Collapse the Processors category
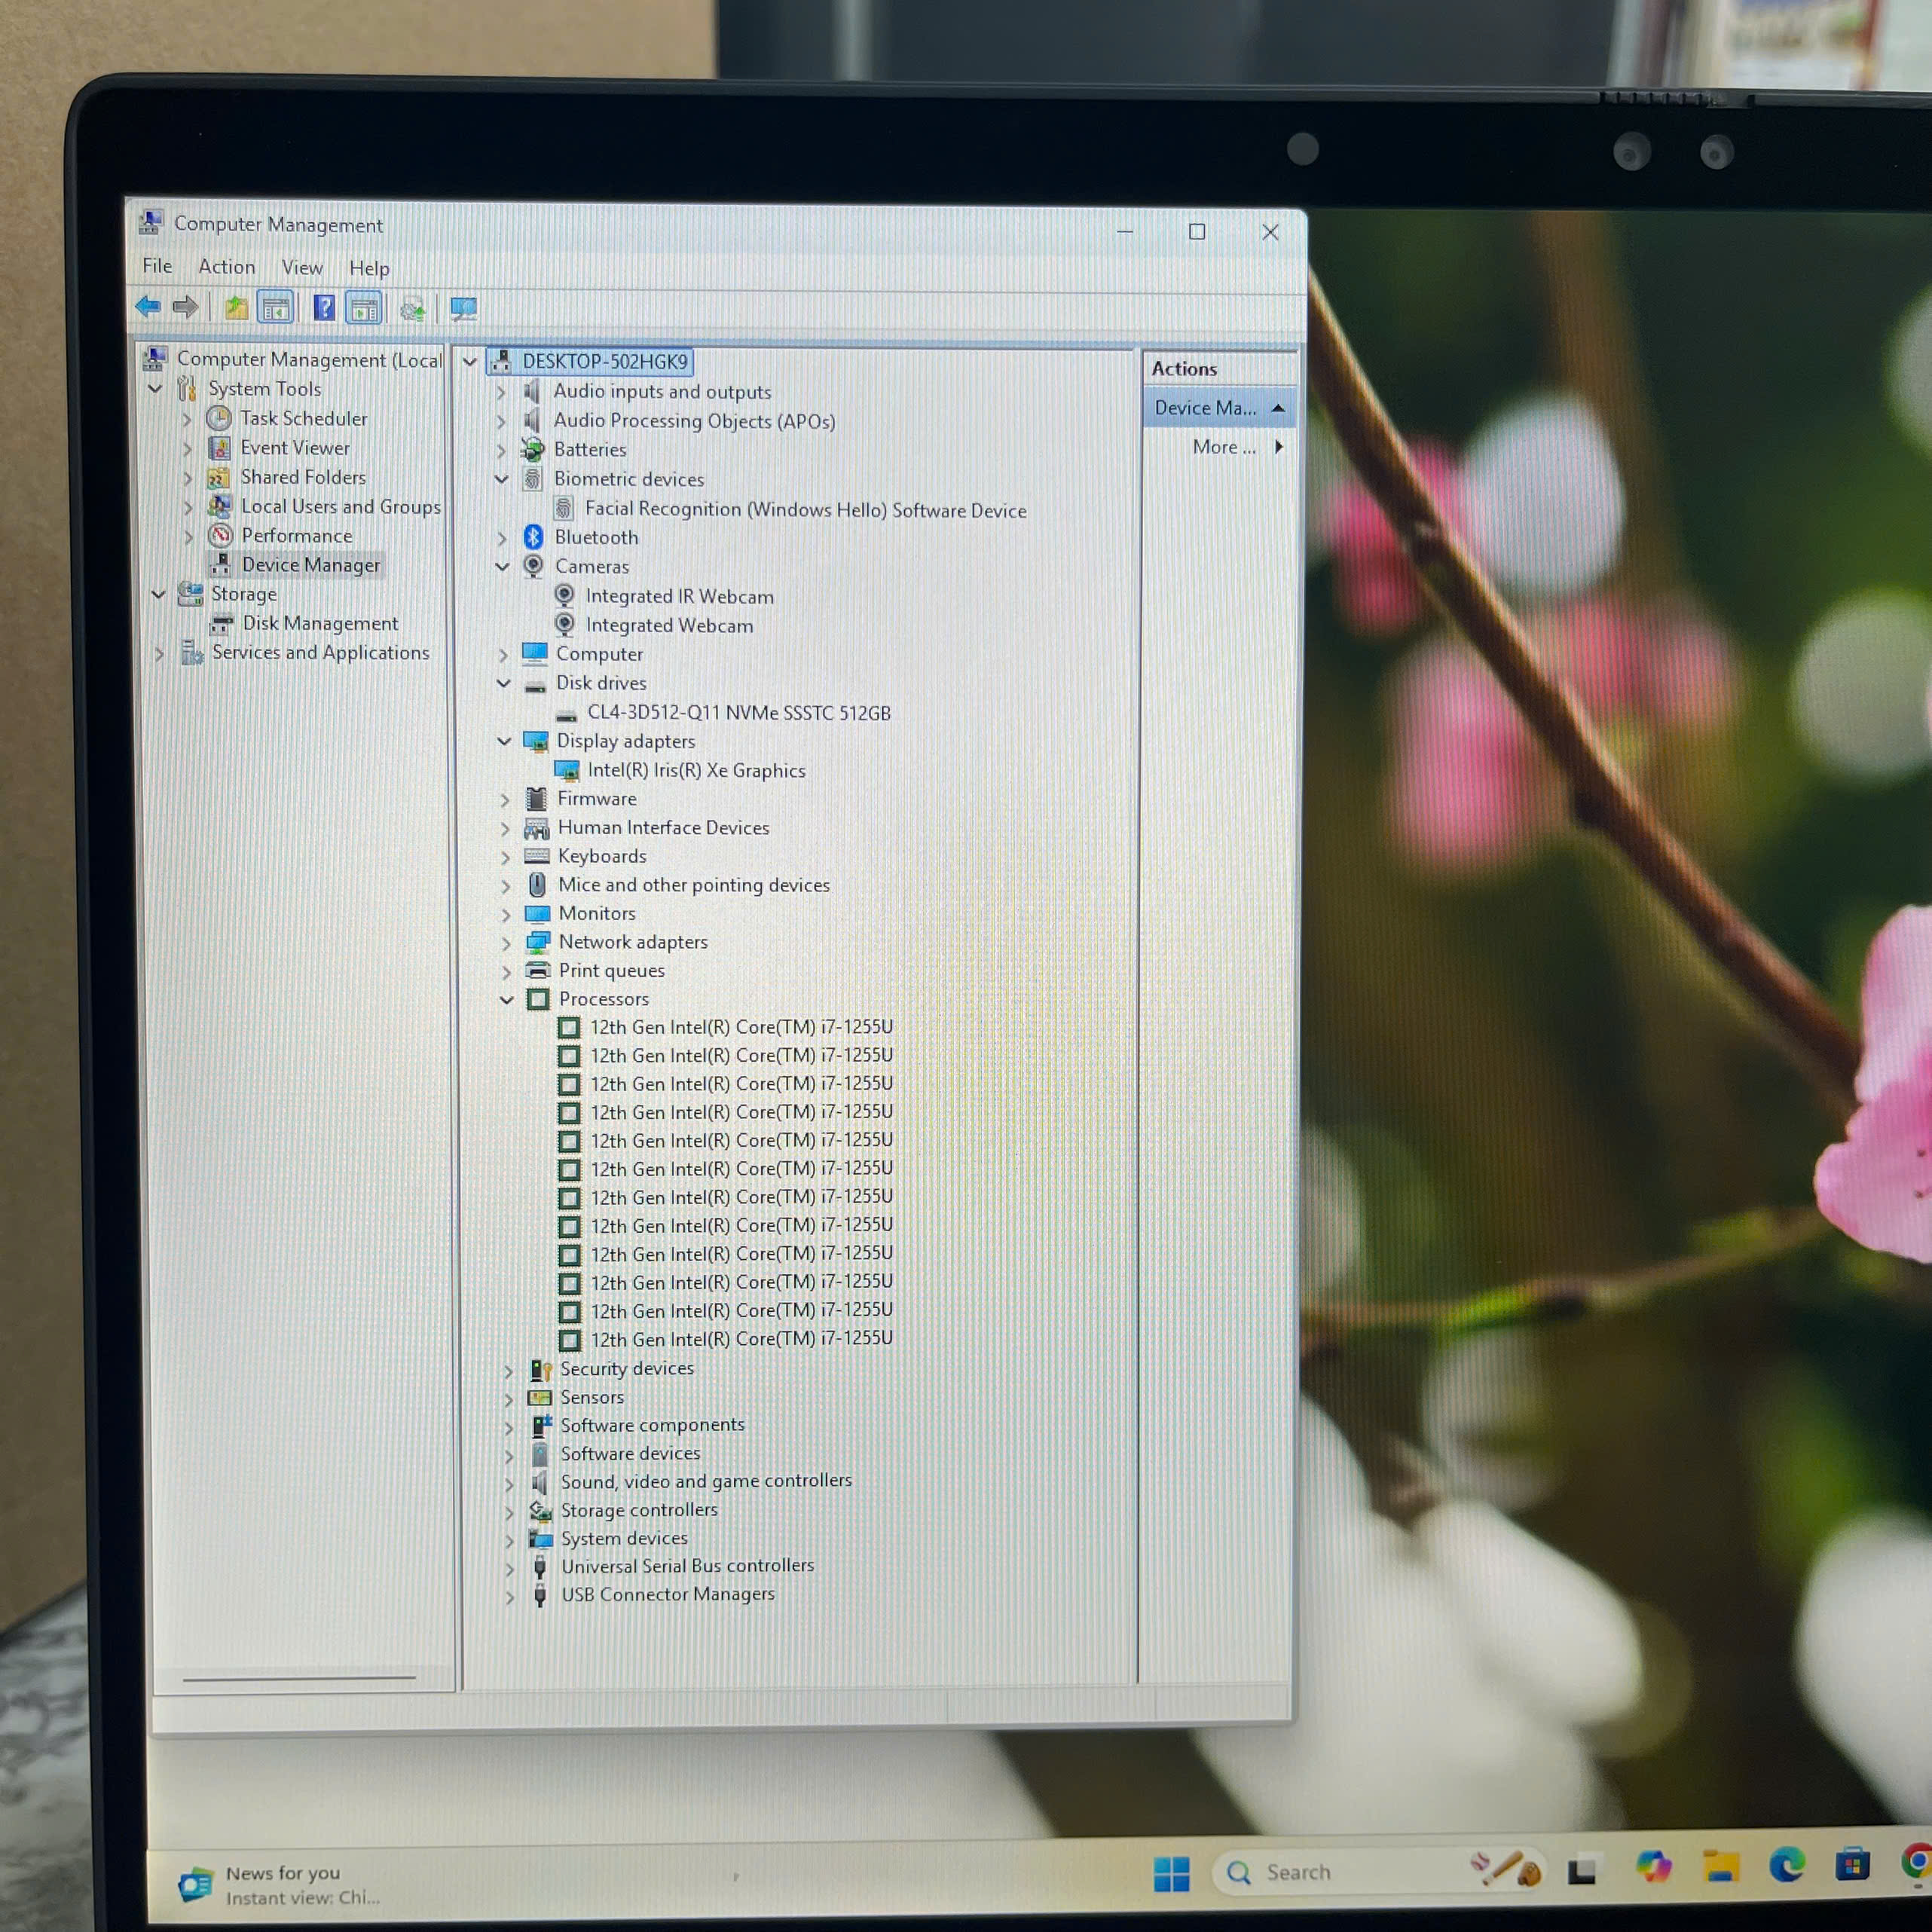 [506, 999]
